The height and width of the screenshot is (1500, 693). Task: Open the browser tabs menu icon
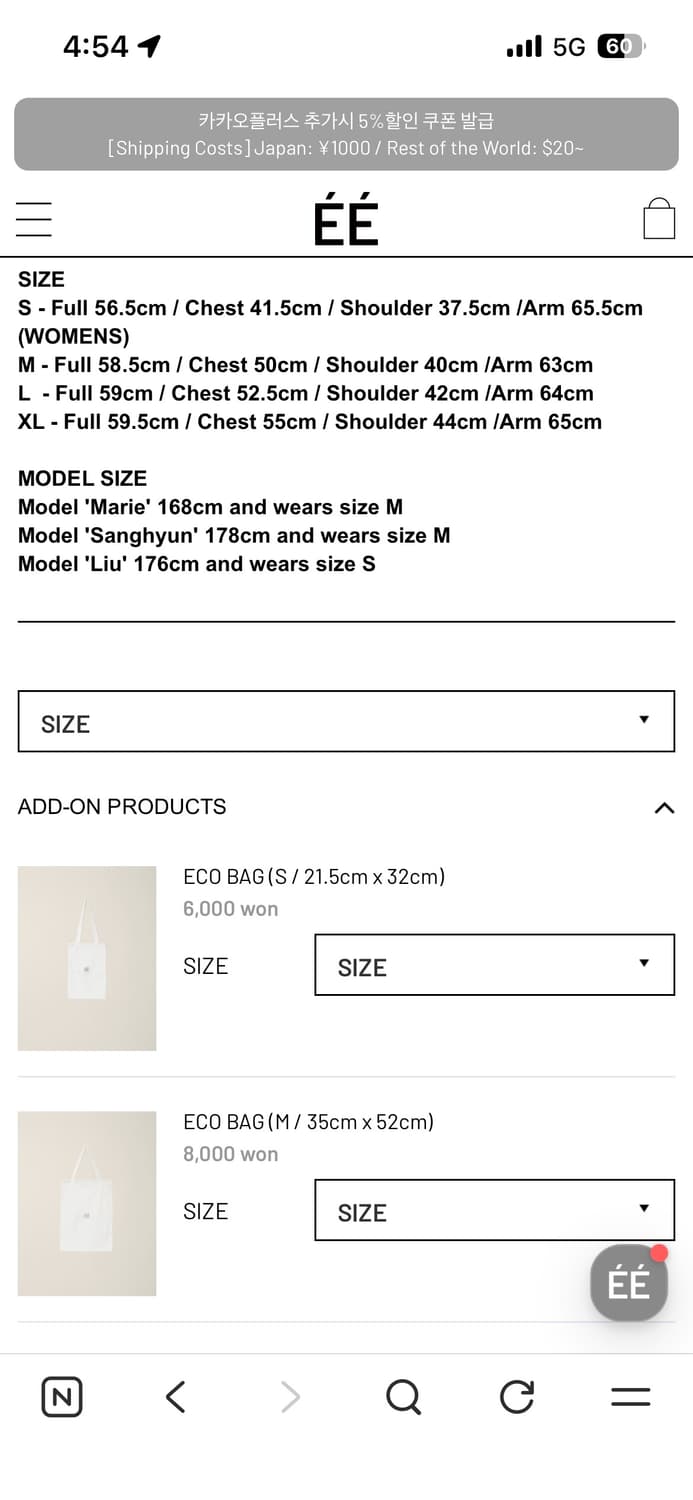(x=630, y=1397)
